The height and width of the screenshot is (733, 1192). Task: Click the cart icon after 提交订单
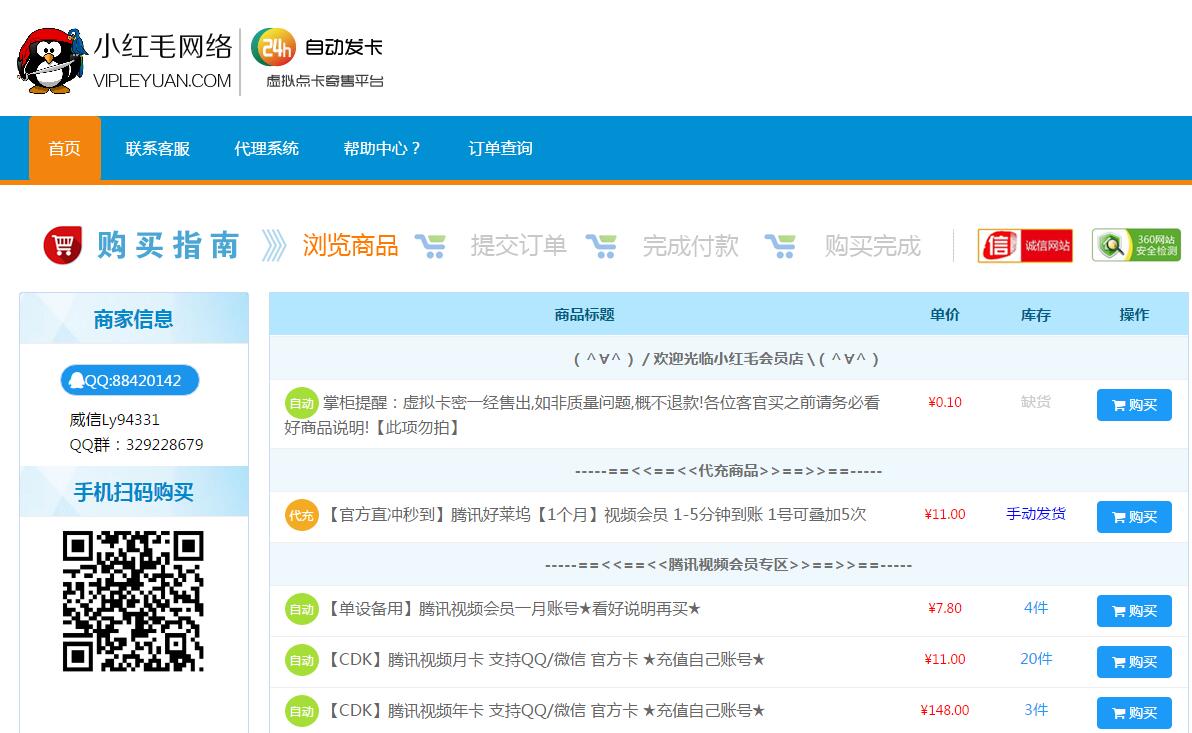coord(601,246)
